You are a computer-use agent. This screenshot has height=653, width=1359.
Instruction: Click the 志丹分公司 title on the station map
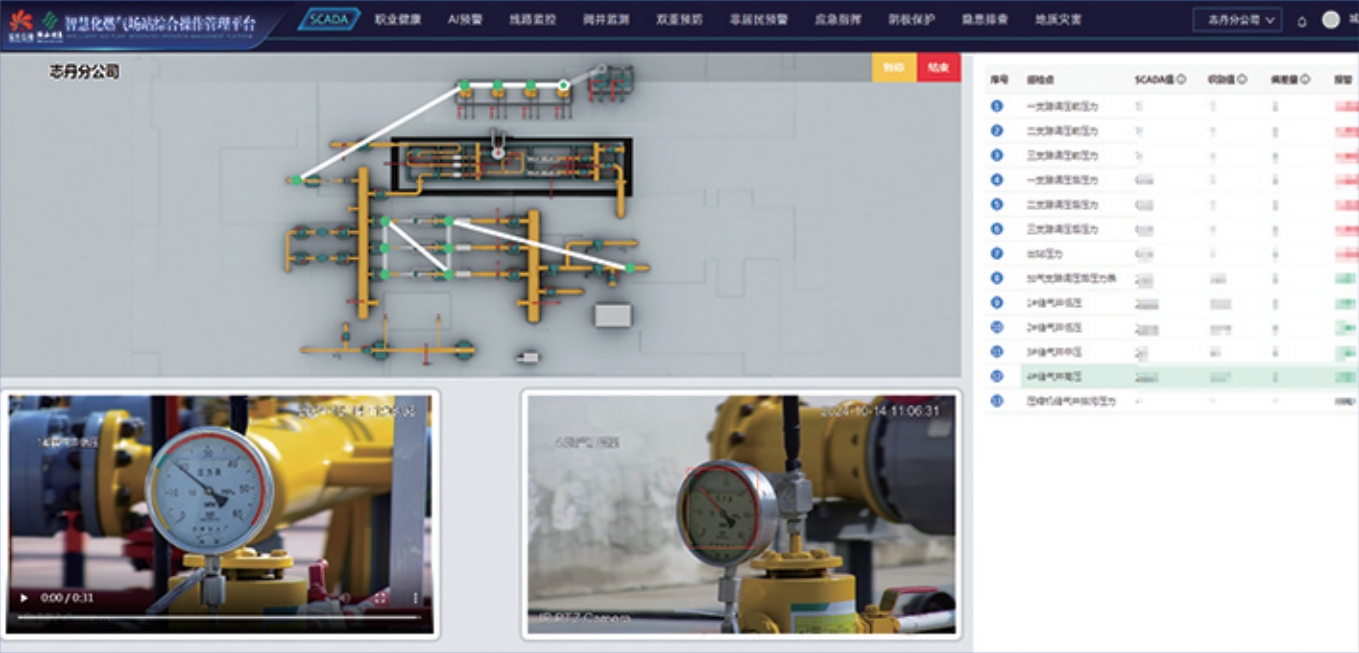pos(84,72)
